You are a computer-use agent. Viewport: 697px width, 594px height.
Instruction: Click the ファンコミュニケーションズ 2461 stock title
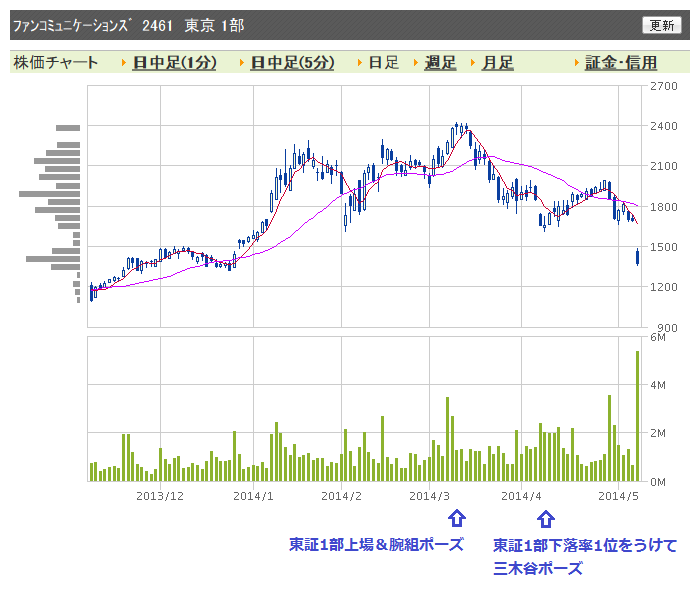point(92,25)
